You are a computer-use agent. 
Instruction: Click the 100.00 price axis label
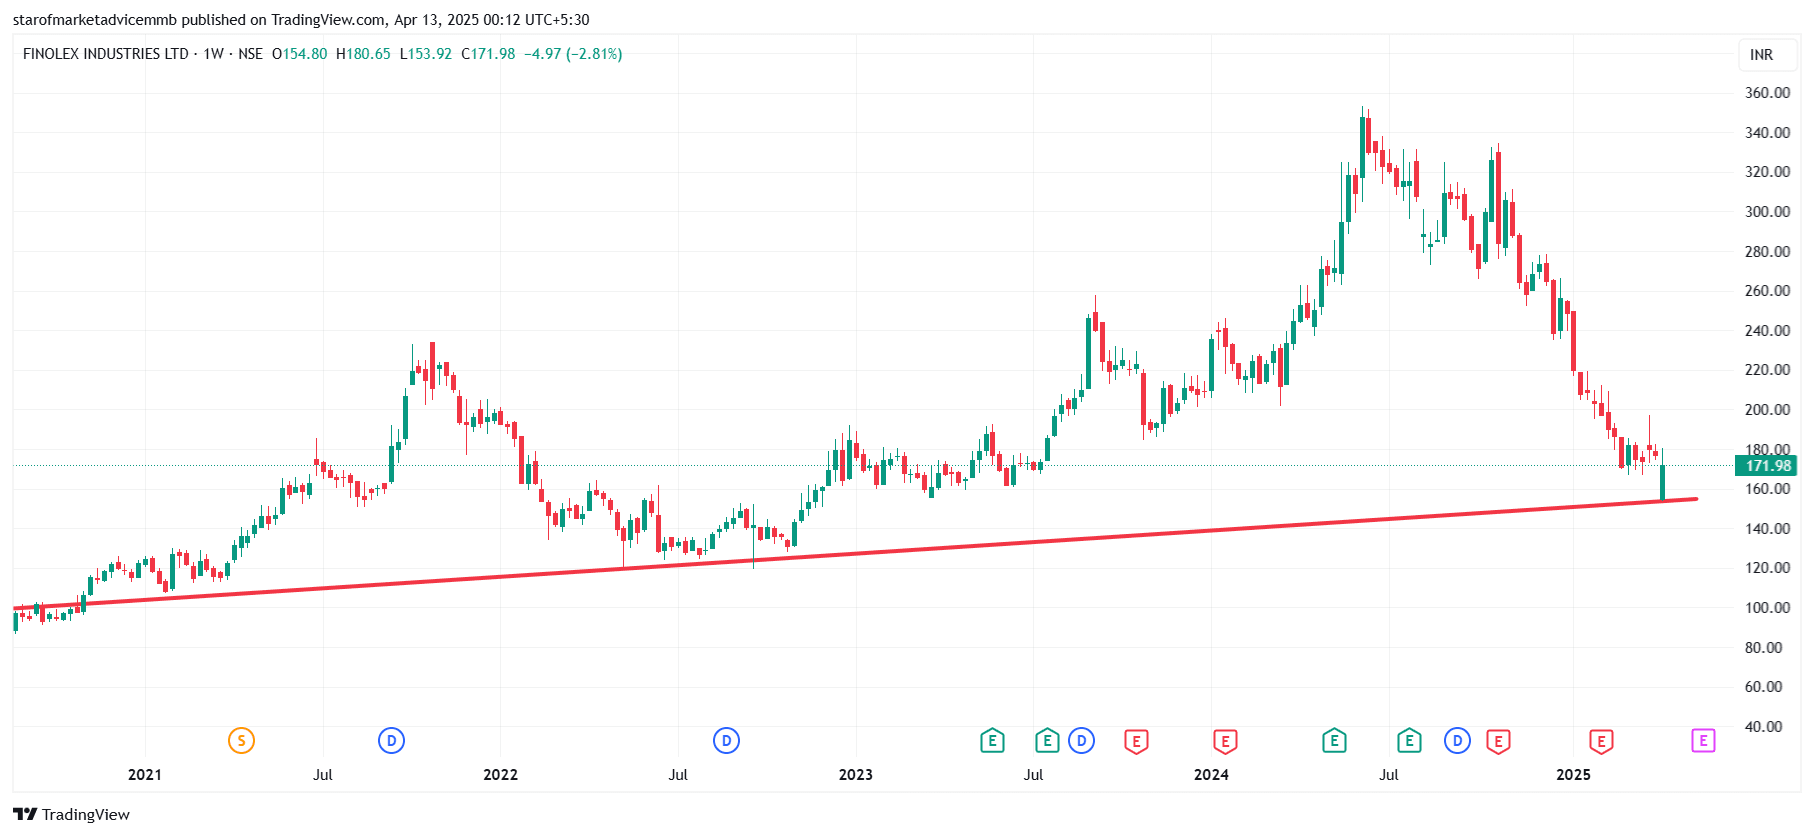coord(1767,608)
